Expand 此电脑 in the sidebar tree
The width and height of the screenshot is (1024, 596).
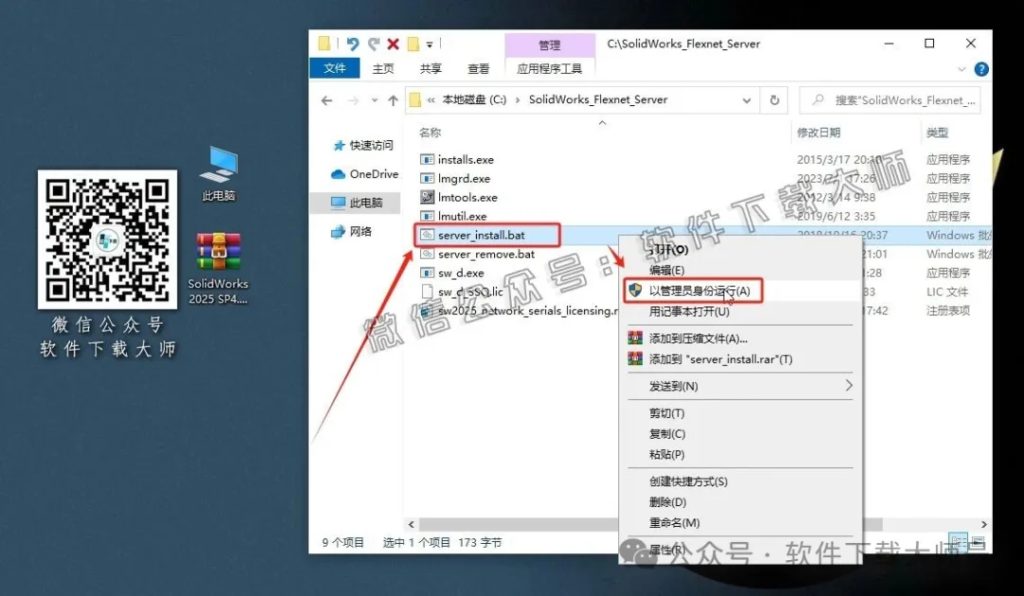(x=321, y=203)
